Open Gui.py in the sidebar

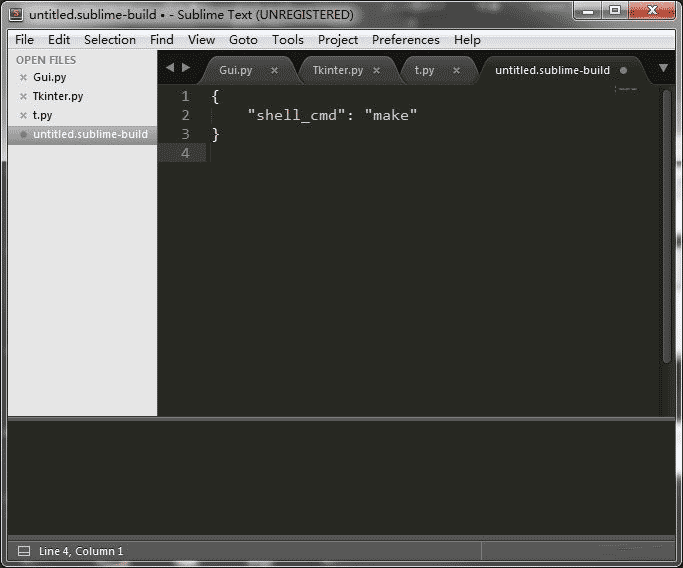coord(50,77)
